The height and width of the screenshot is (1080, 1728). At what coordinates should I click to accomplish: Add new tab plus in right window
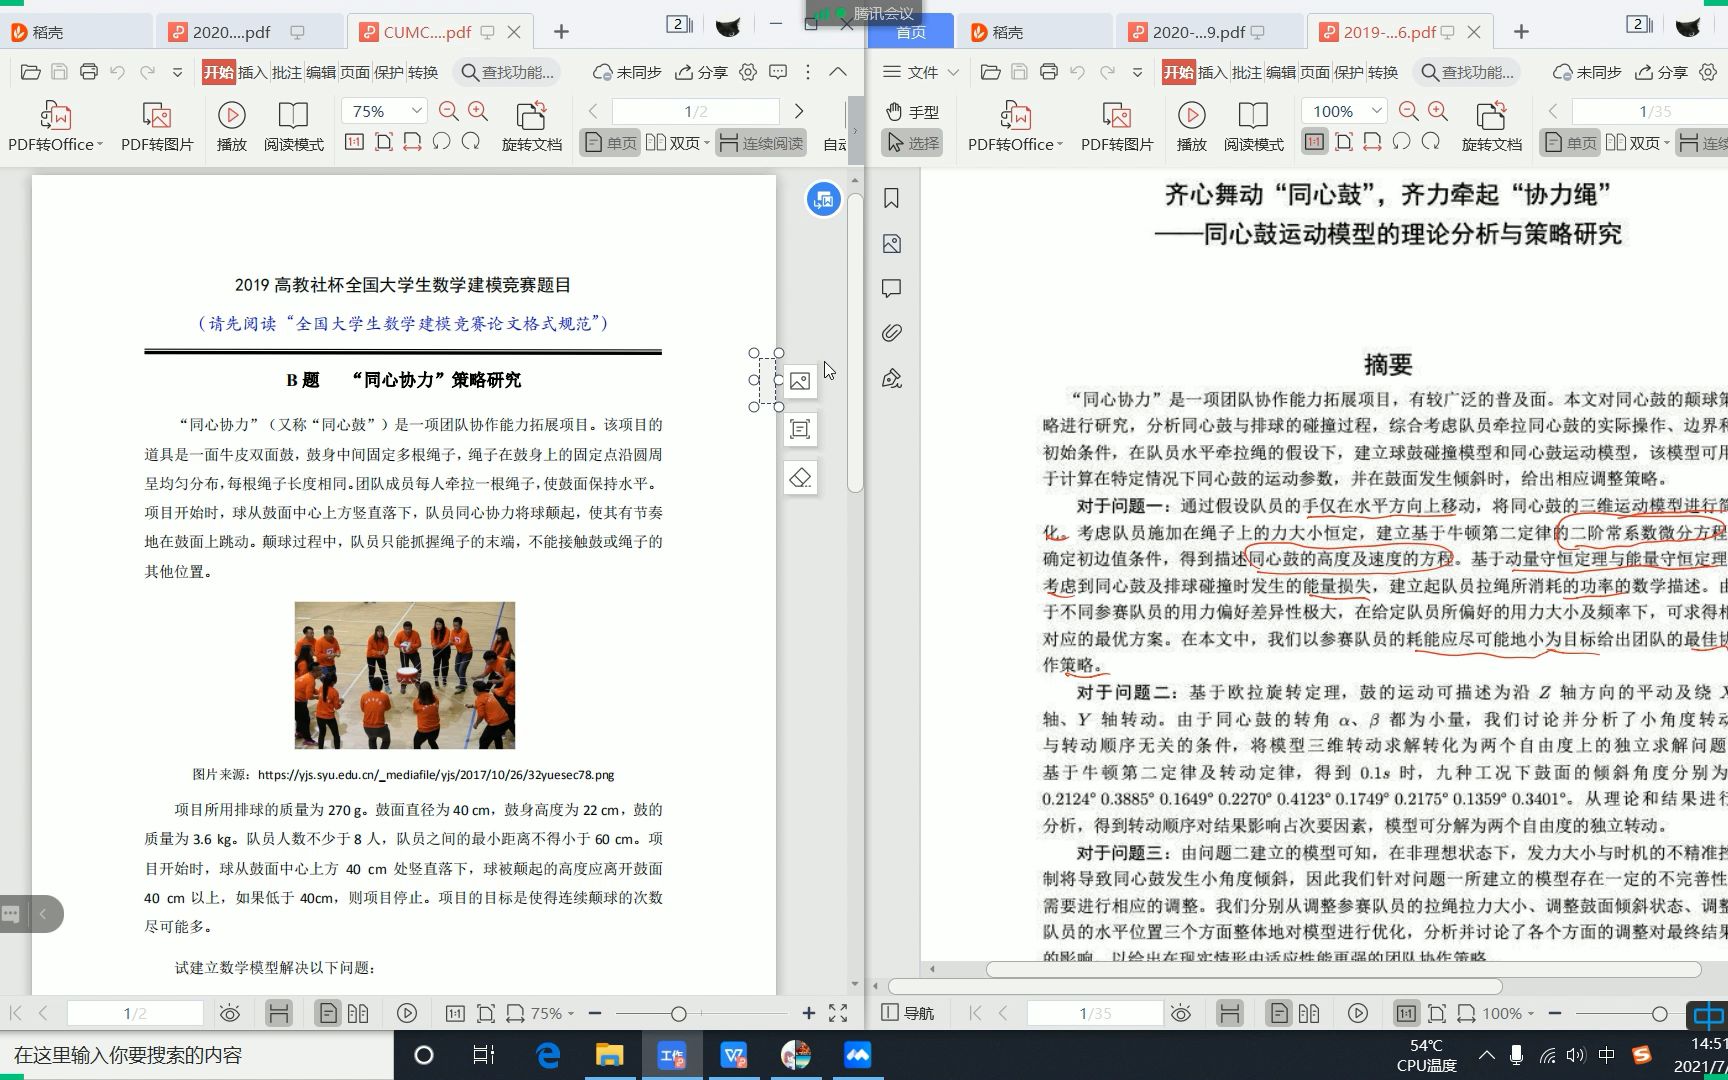click(x=1521, y=32)
